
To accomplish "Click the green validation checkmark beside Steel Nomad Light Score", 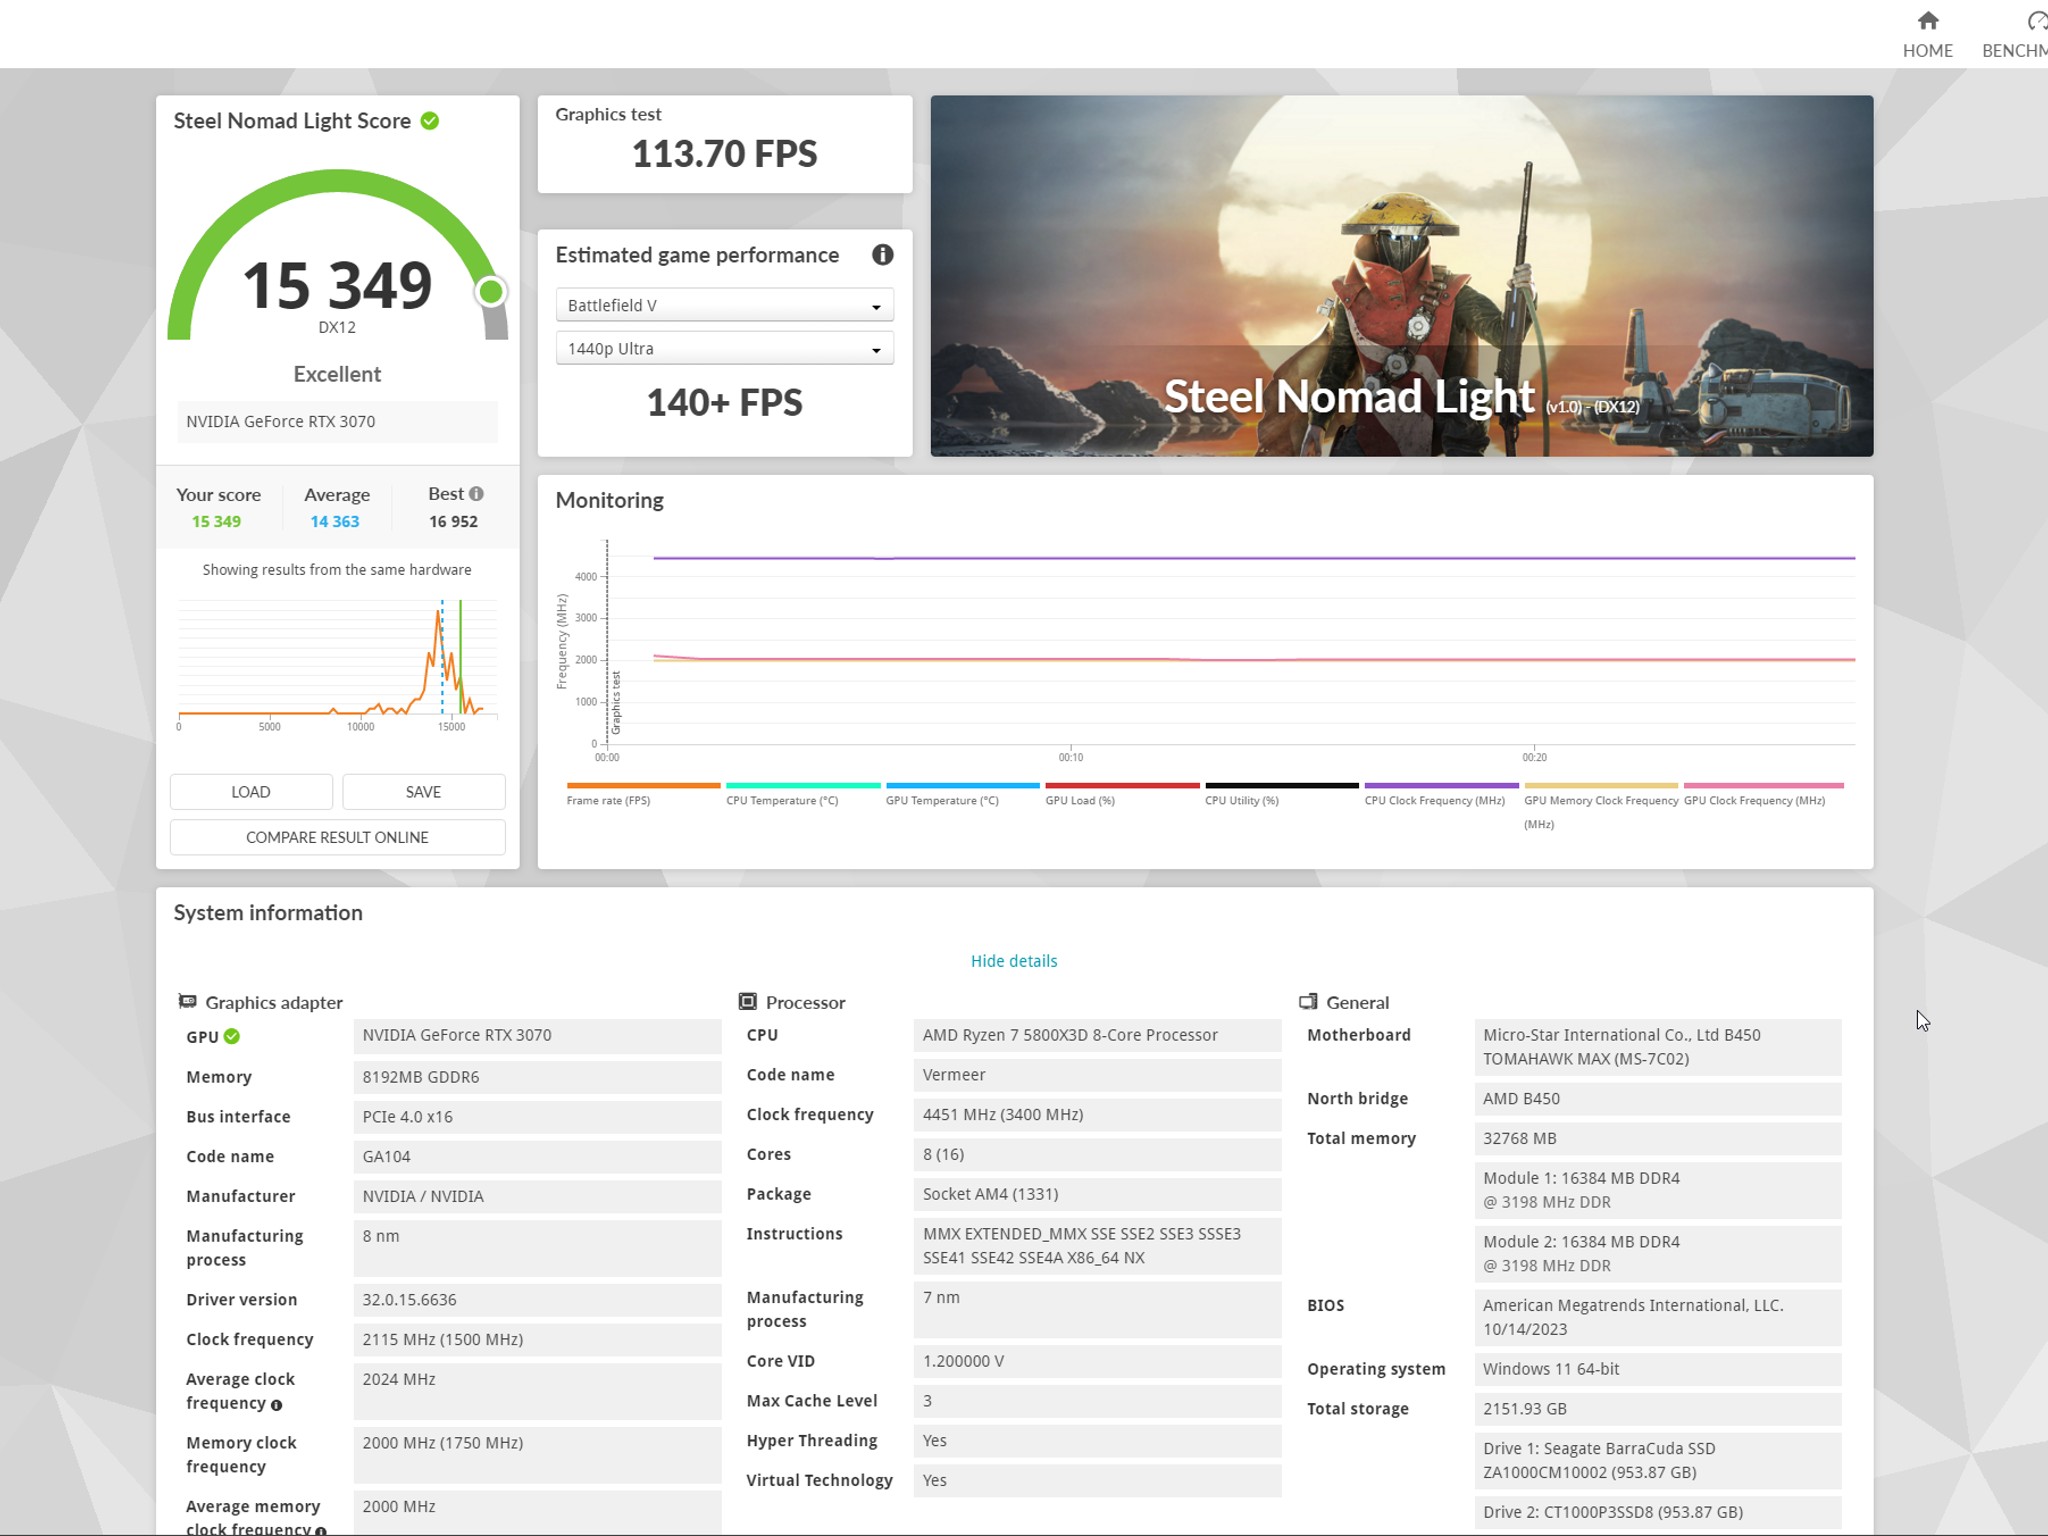I will tap(430, 121).
